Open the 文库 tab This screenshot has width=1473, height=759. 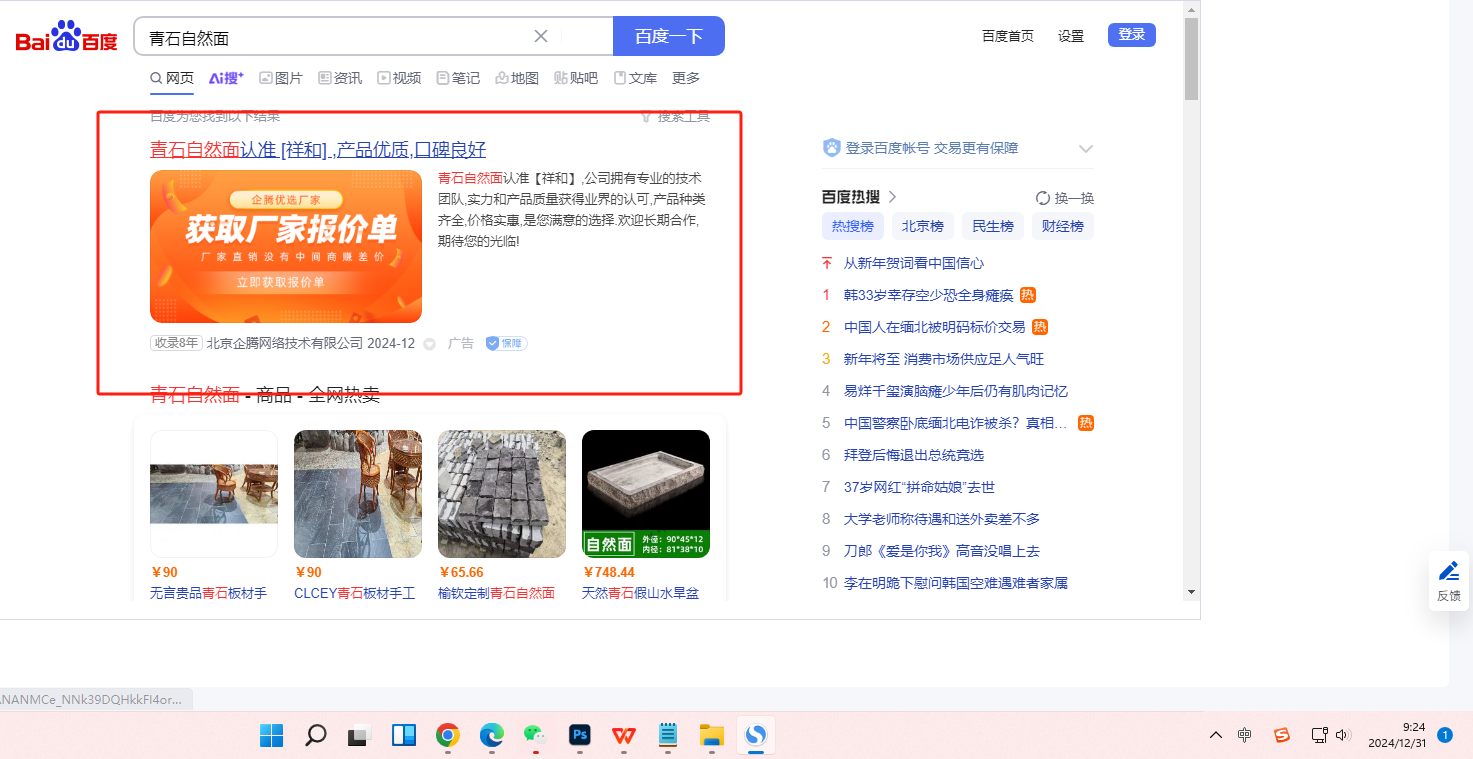pos(635,78)
